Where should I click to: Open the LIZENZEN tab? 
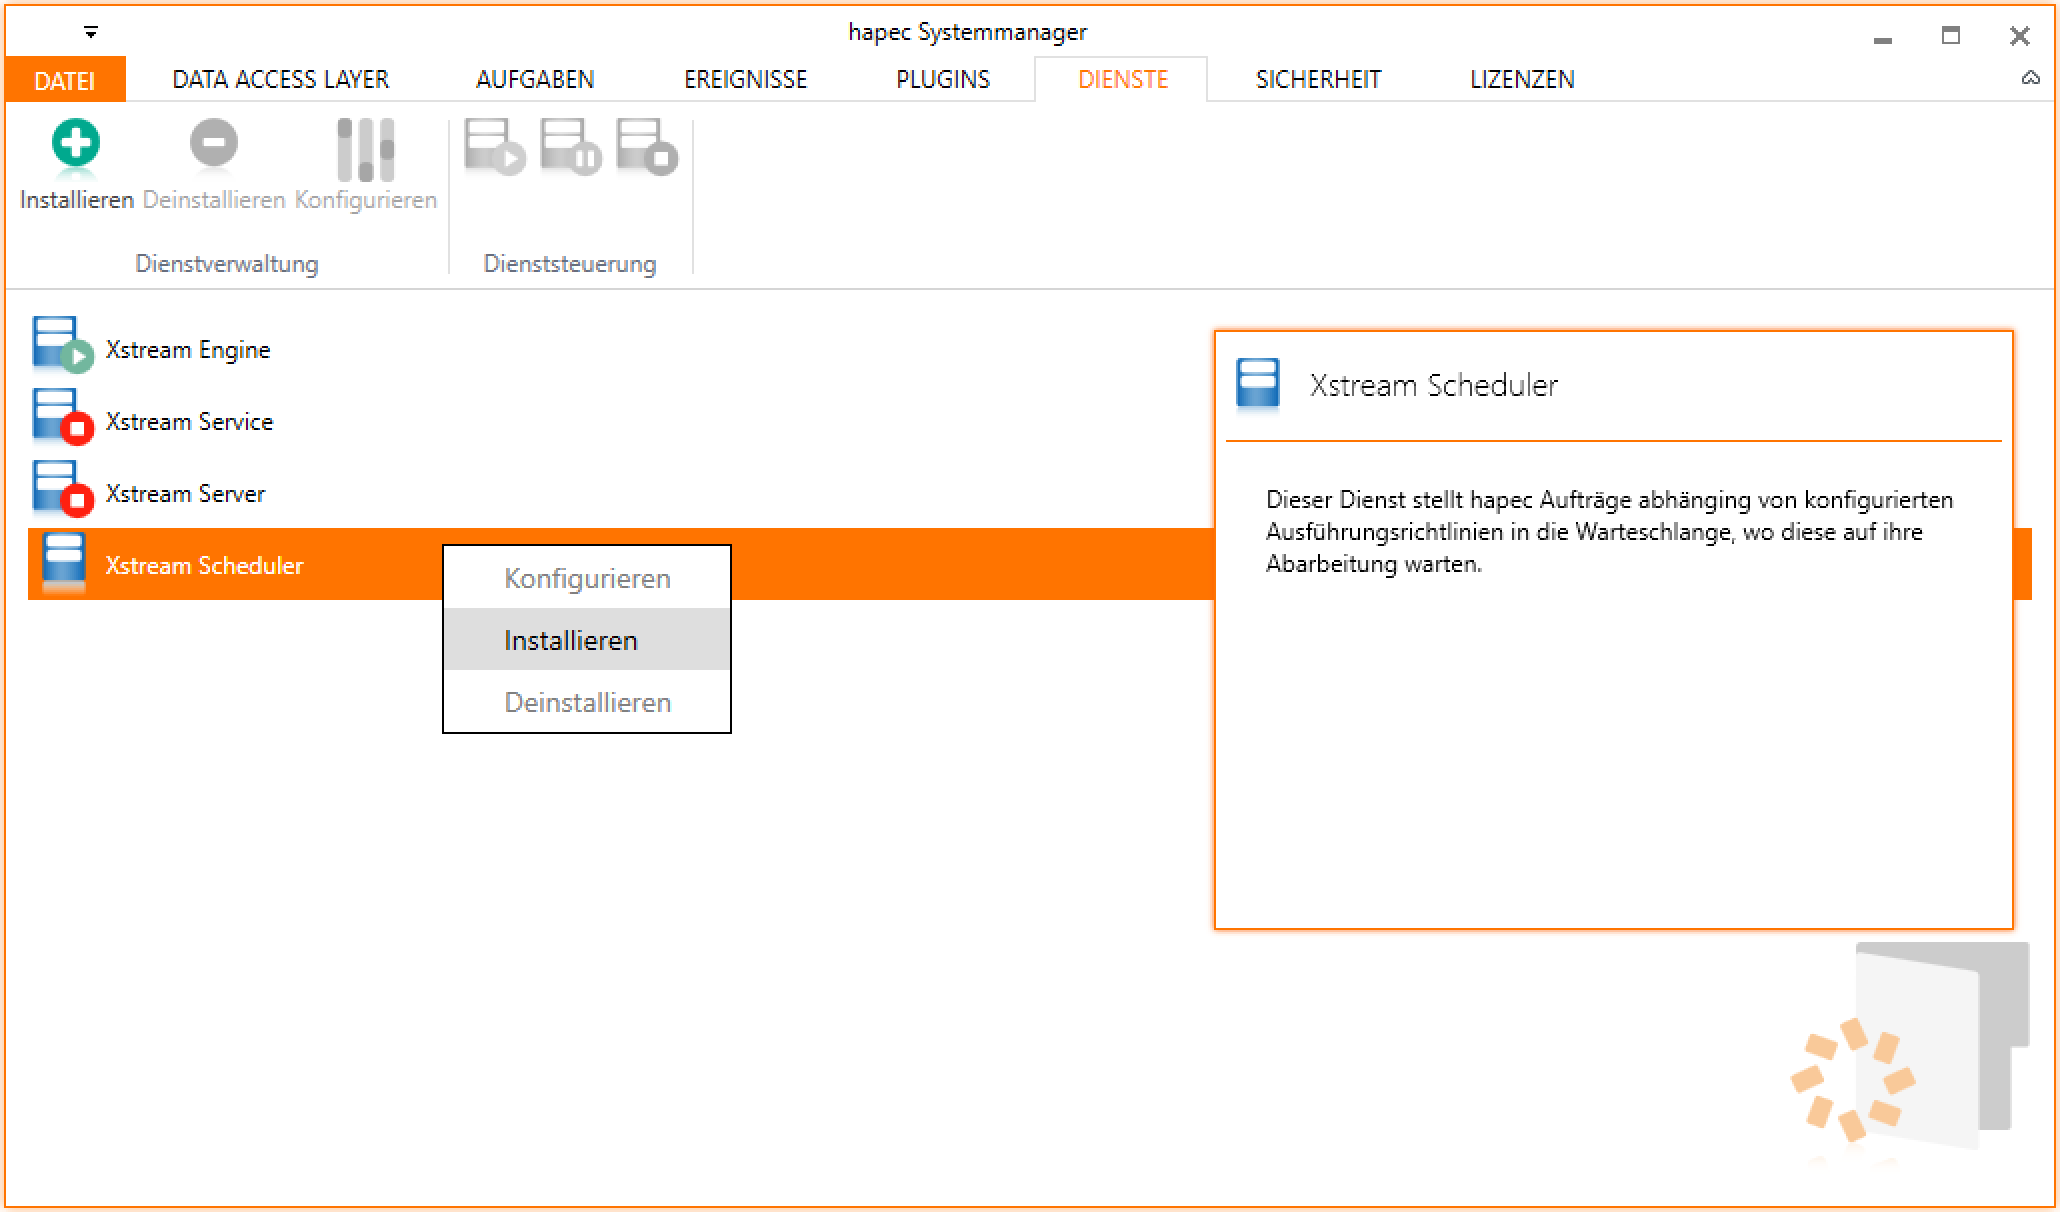1521,80
